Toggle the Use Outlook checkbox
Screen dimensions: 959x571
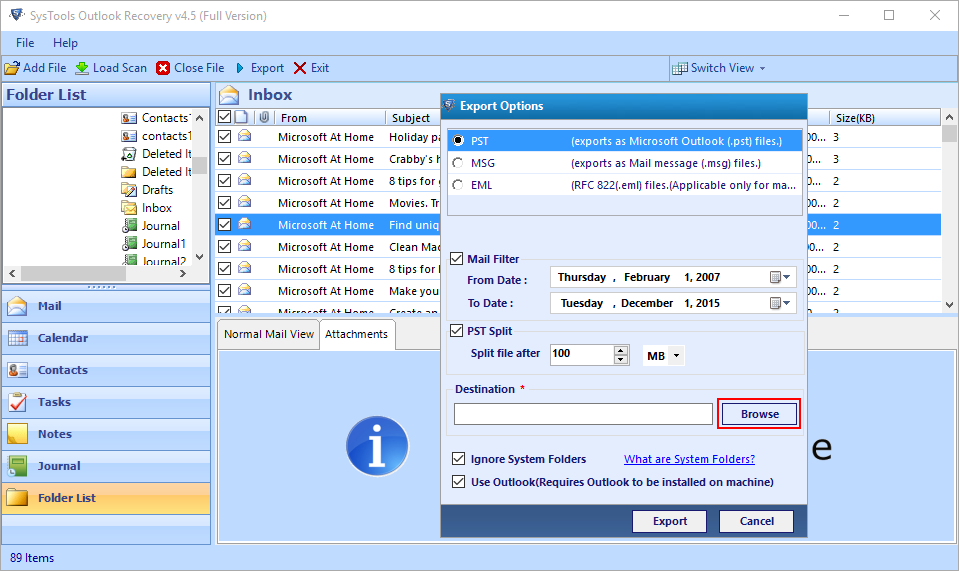(459, 482)
